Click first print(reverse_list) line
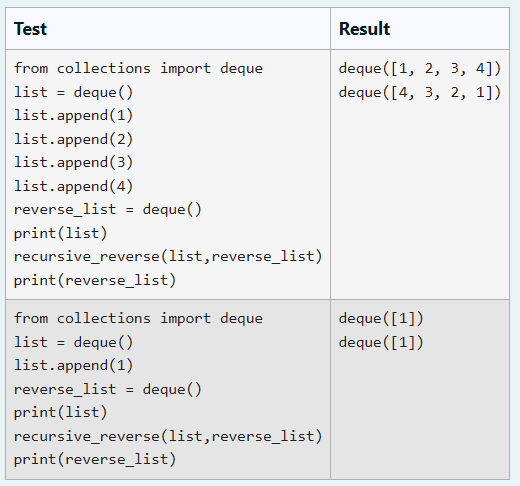 tap(95, 280)
